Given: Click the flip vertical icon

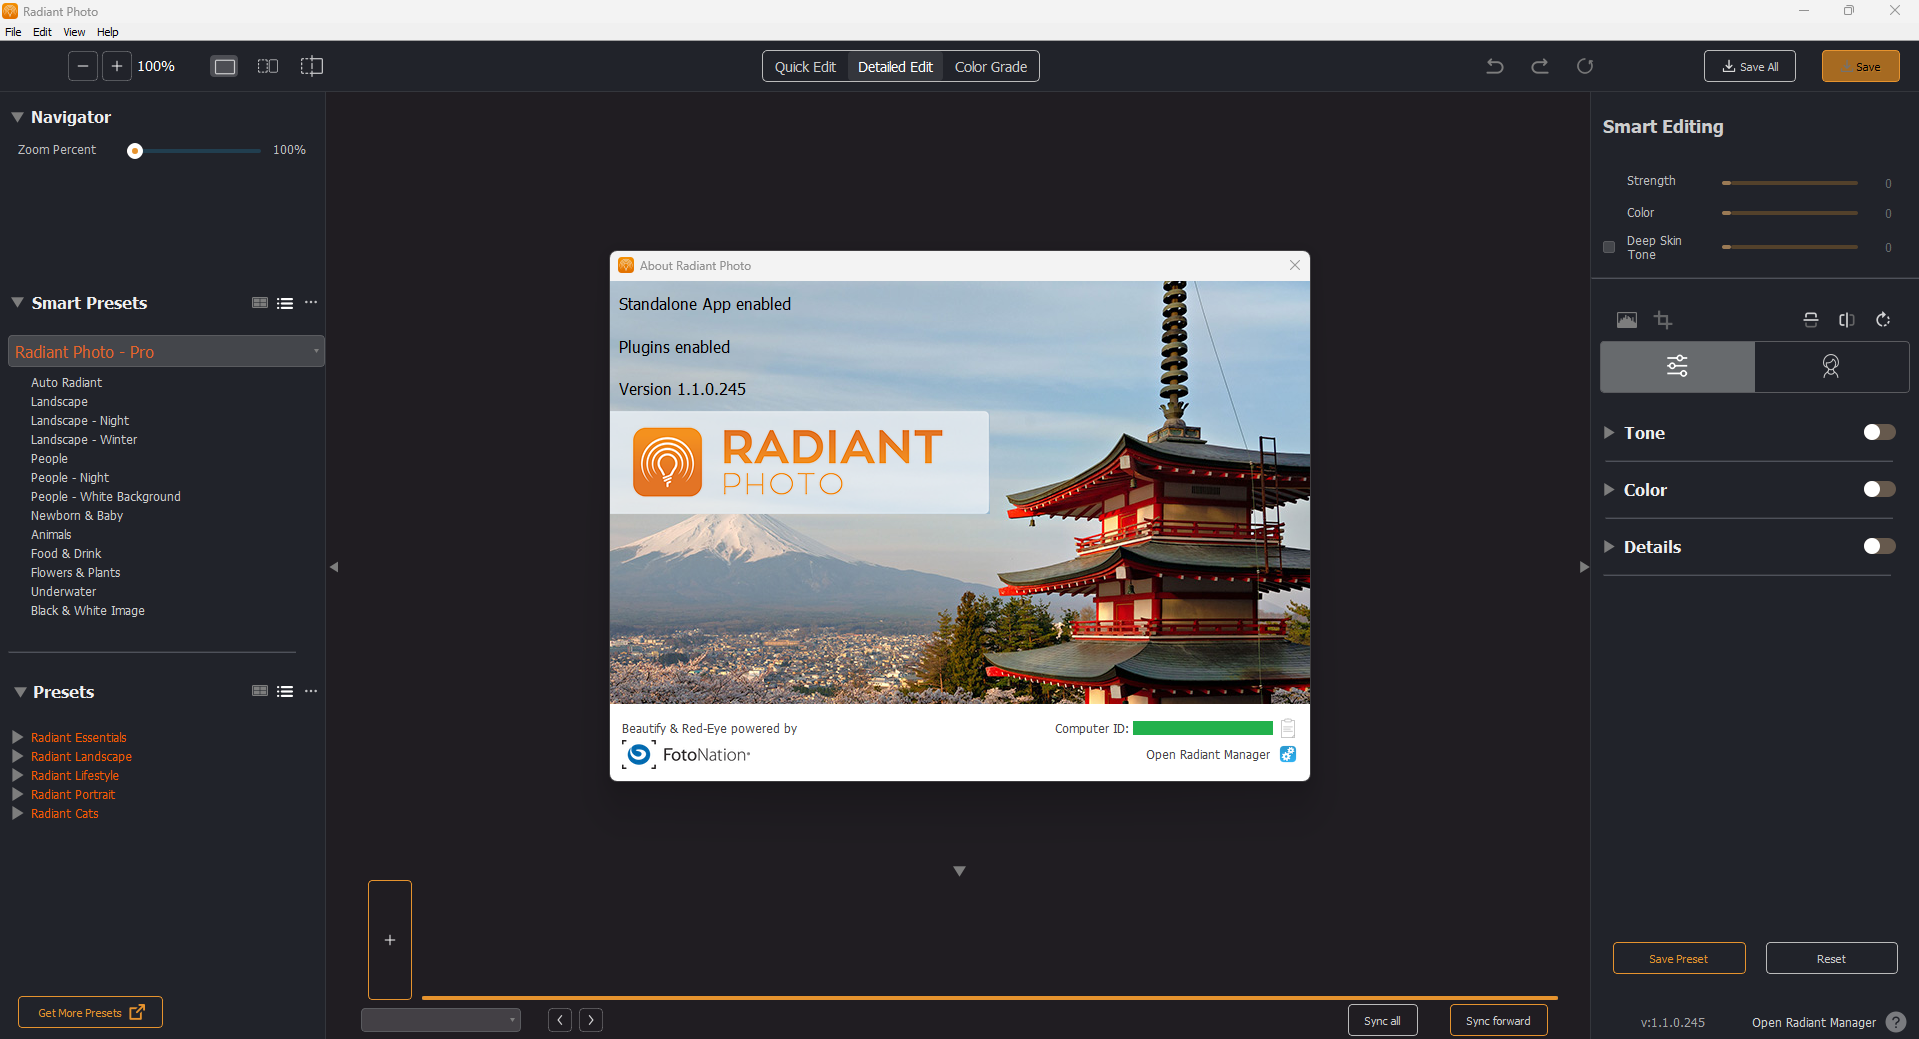Looking at the screenshot, I should pyautogui.click(x=1811, y=320).
